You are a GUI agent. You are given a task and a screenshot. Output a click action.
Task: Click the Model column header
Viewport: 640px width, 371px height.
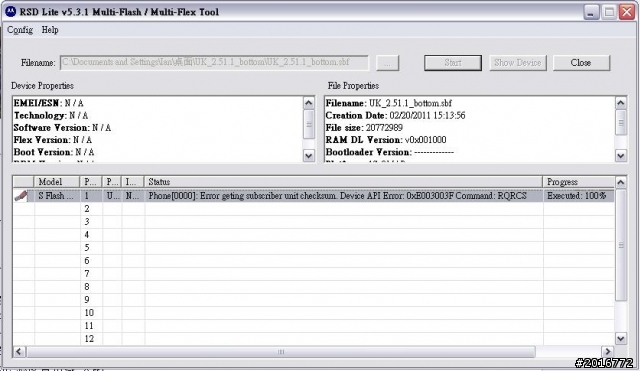coord(57,182)
